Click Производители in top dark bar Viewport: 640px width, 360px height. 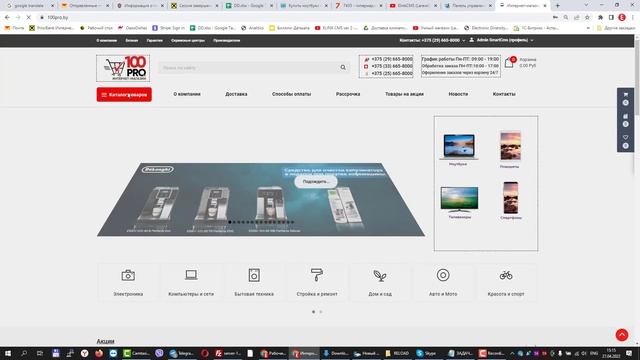(227, 40)
